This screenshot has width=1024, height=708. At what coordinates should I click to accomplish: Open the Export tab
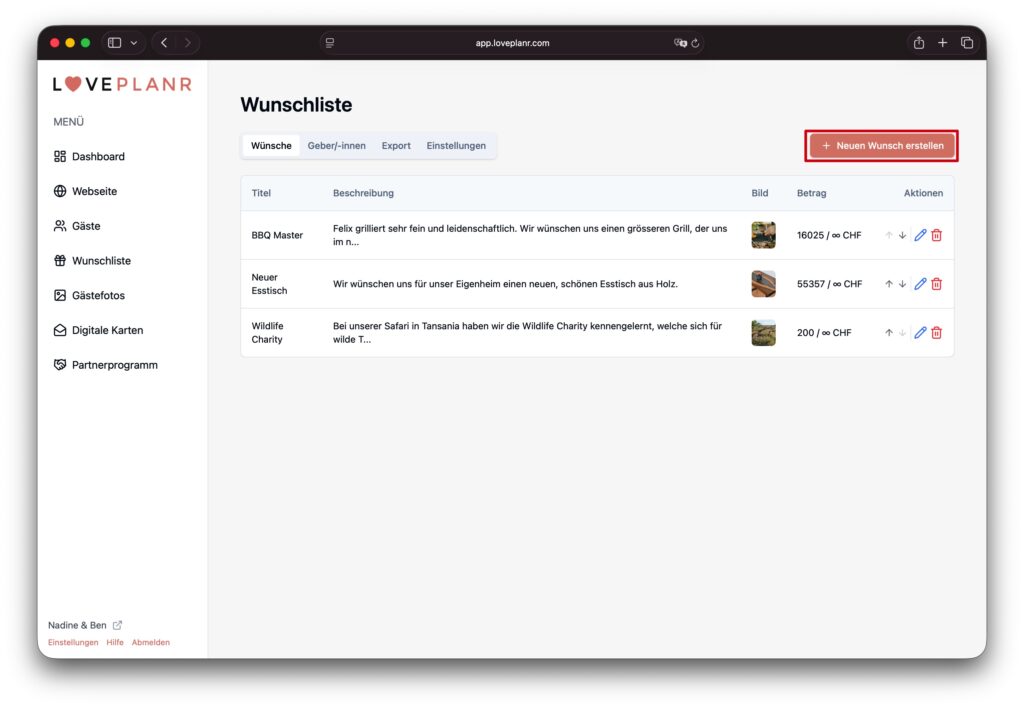(396, 146)
